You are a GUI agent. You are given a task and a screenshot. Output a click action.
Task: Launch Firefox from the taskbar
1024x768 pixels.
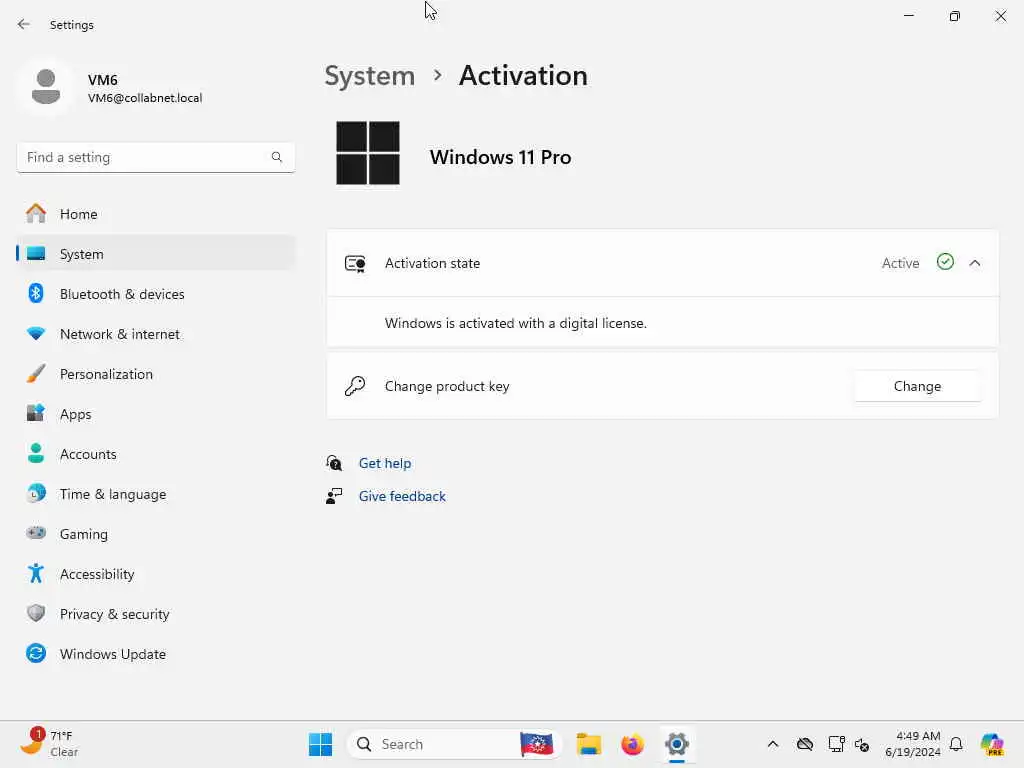tap(632, 744)
